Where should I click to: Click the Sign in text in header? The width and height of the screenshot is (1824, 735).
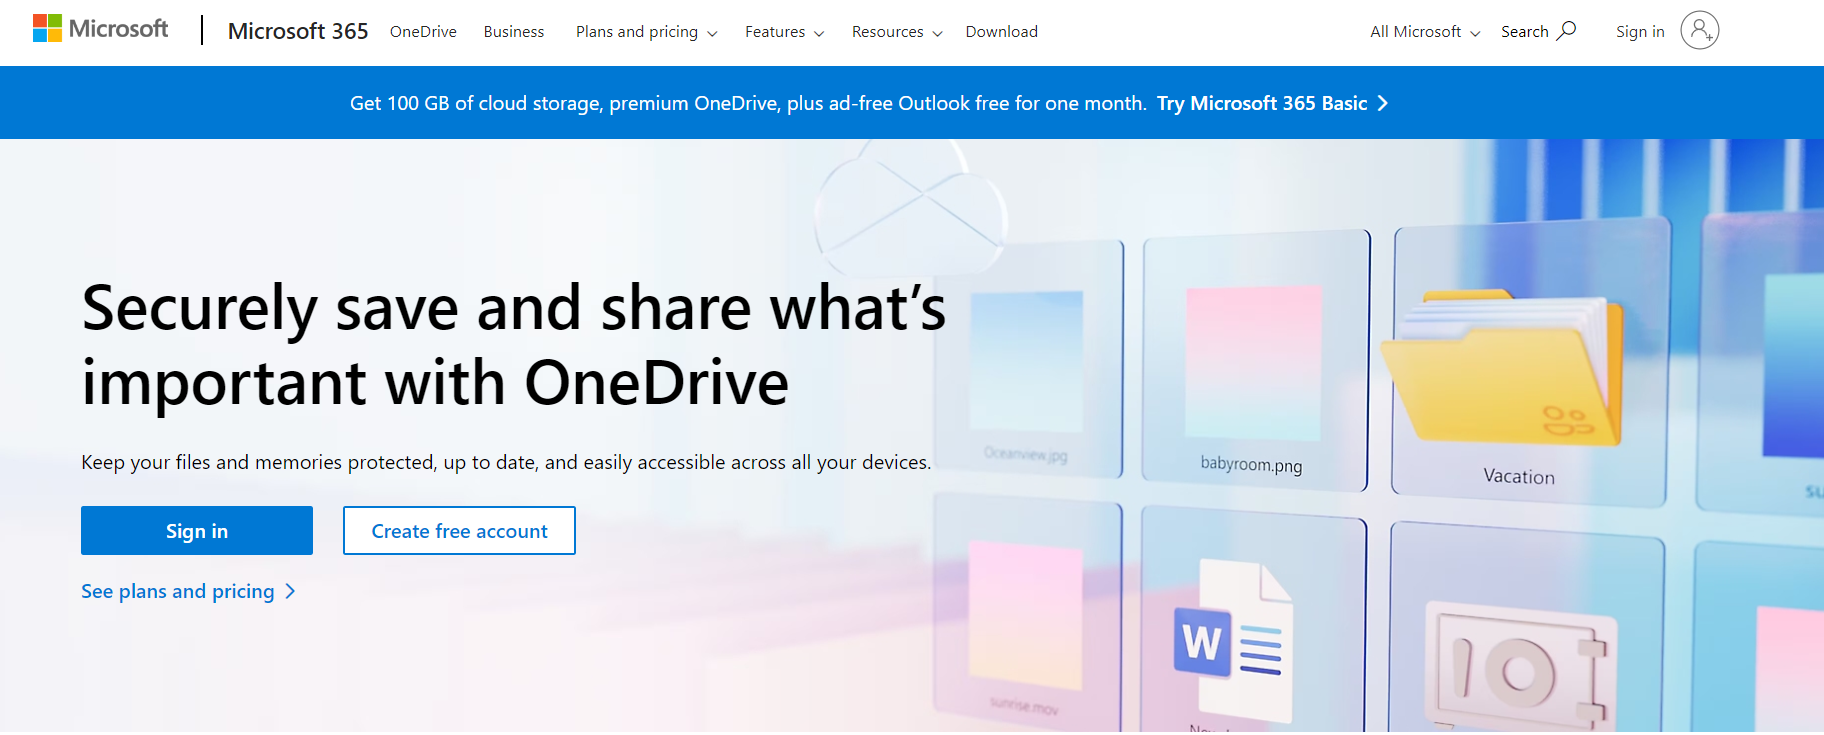1640,32
